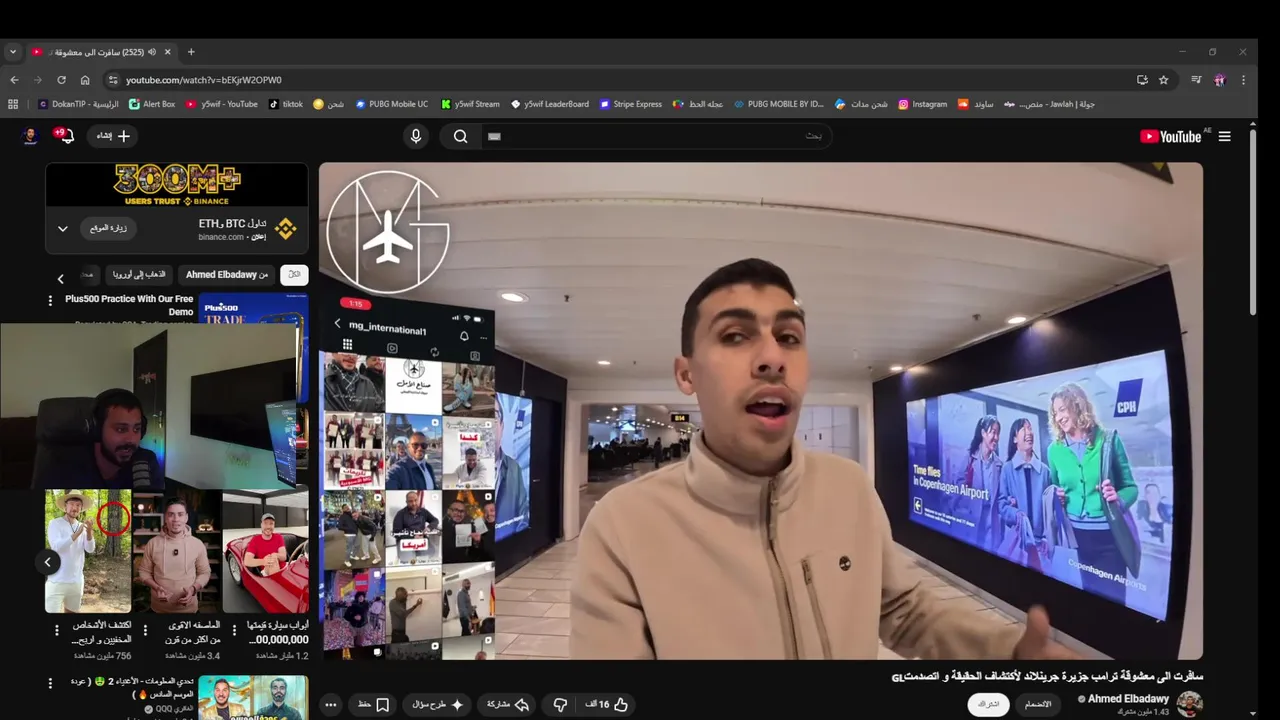Click the search magnifier button
The image size is (1280, 720).
[460, 136]
